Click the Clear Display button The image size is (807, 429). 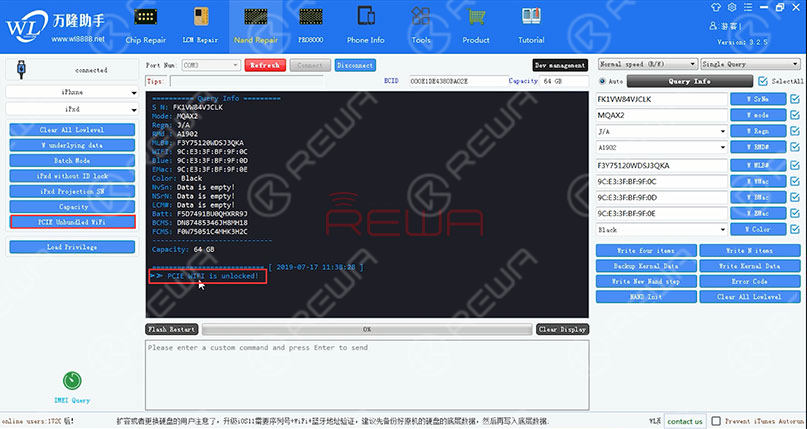pyautogui.click(x=563, y=329)
